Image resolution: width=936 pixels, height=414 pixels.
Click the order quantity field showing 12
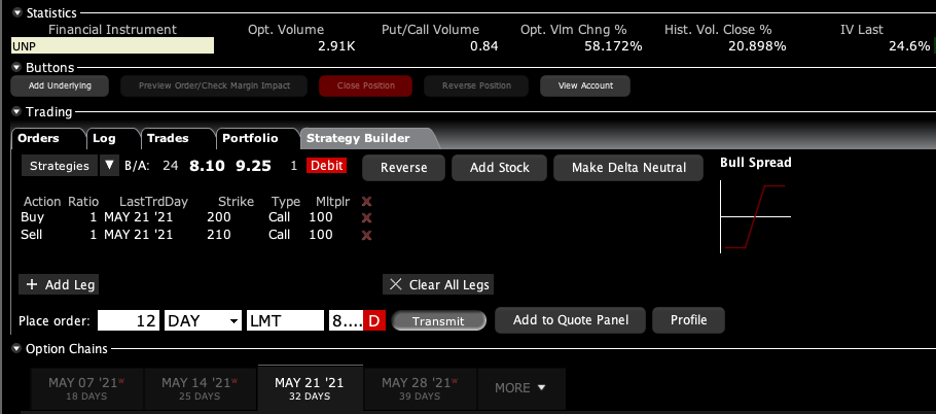click(129, 321)
